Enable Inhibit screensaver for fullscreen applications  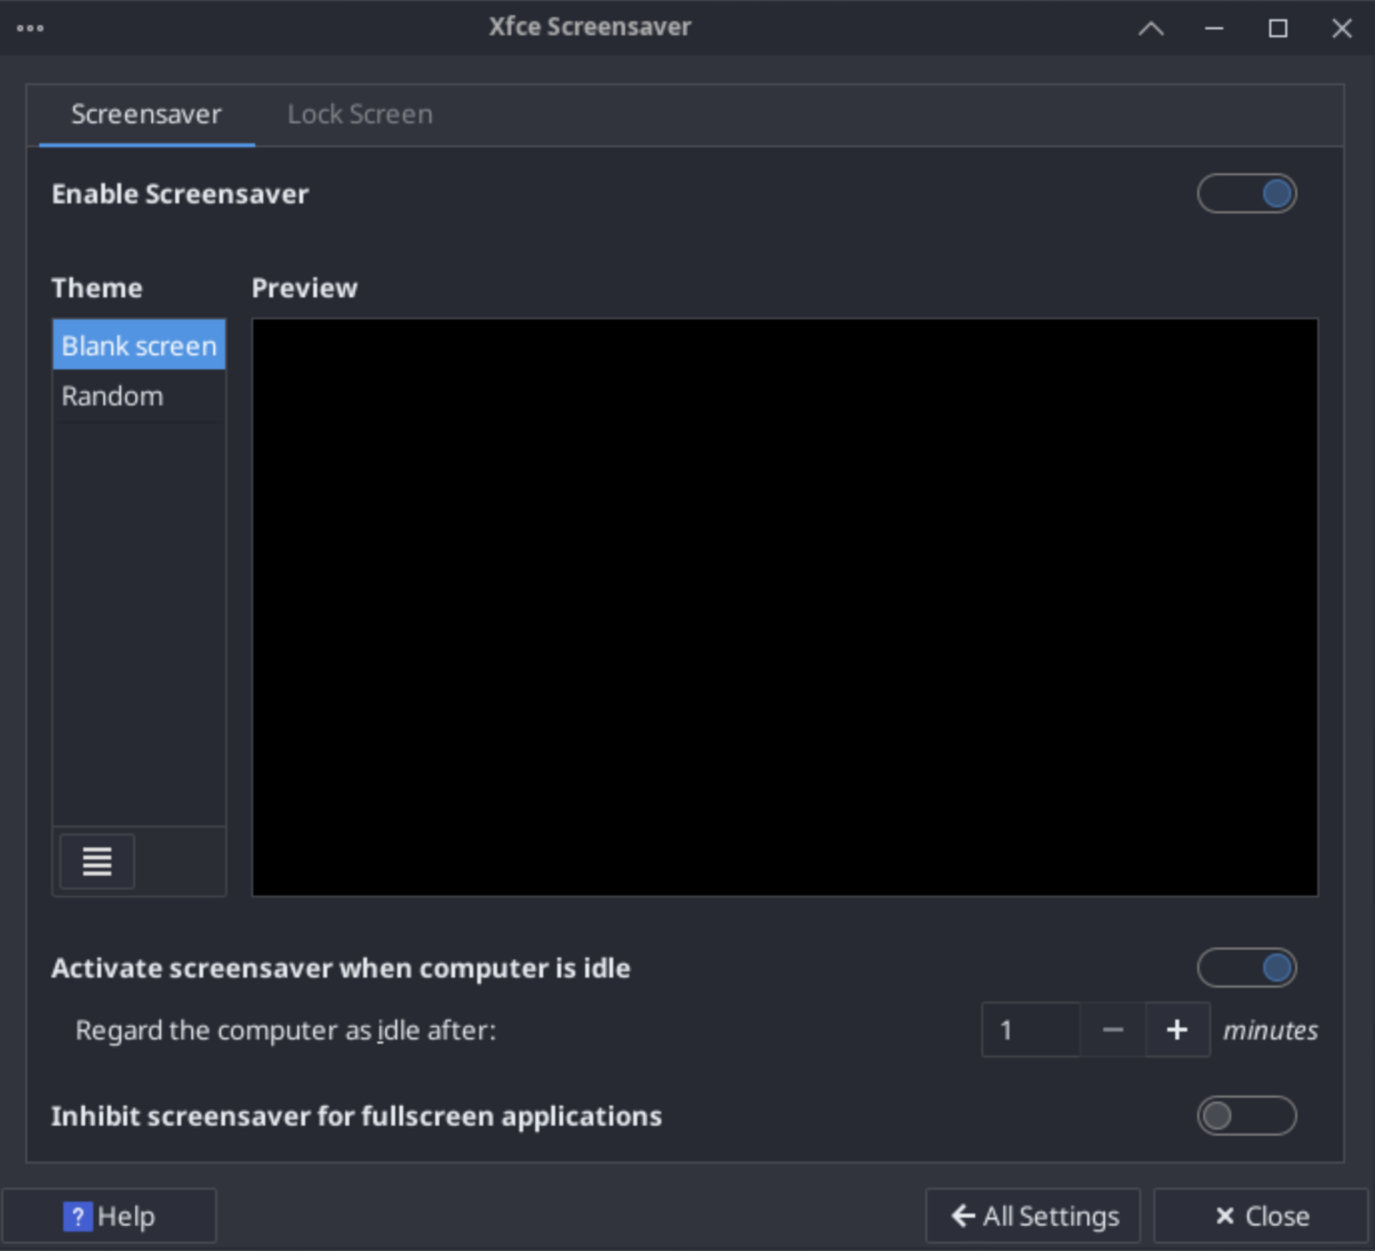(x=1246, y=1116)
